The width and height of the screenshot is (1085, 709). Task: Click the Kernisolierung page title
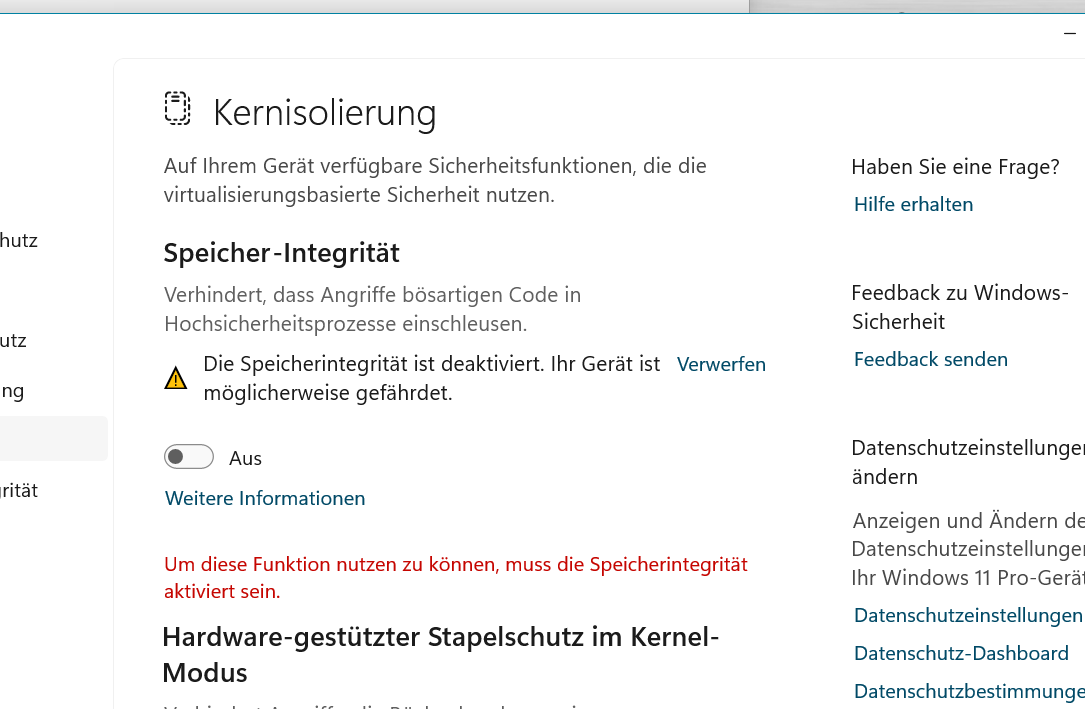[x=324, y=112]
